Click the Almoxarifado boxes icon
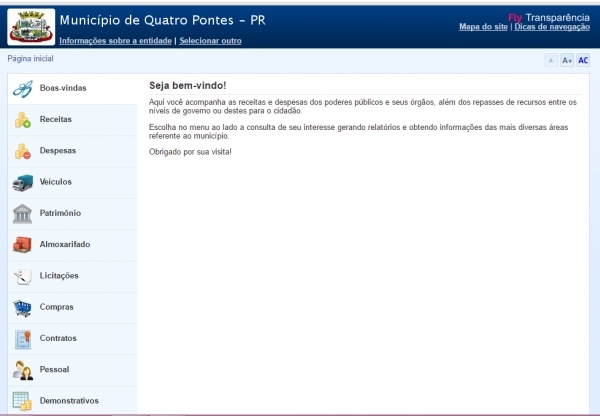Image resolution: width=600 pixels, height=416 pixels. (x=22, y=245)
